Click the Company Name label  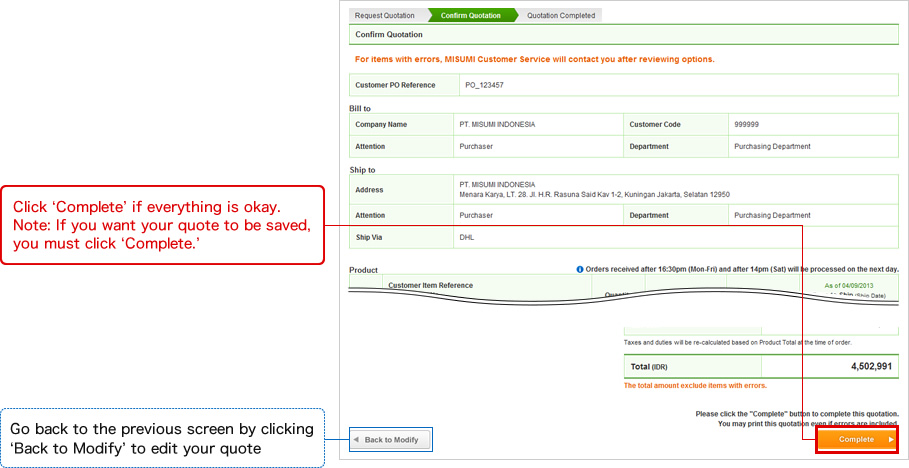pyautogui.click(x=381, y=125)
